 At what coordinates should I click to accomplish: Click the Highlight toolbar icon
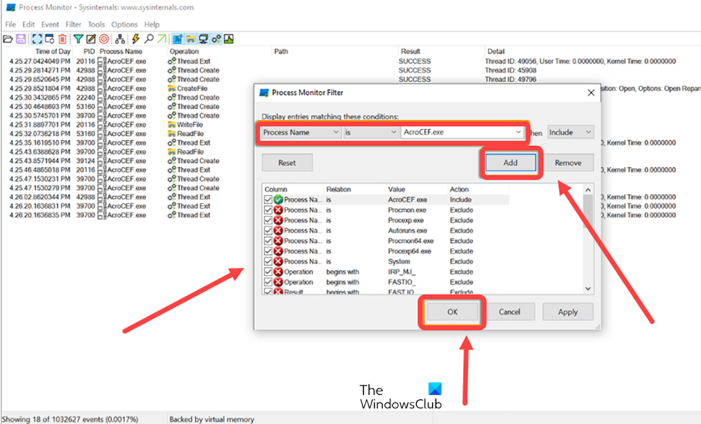(x=90, y=38)
